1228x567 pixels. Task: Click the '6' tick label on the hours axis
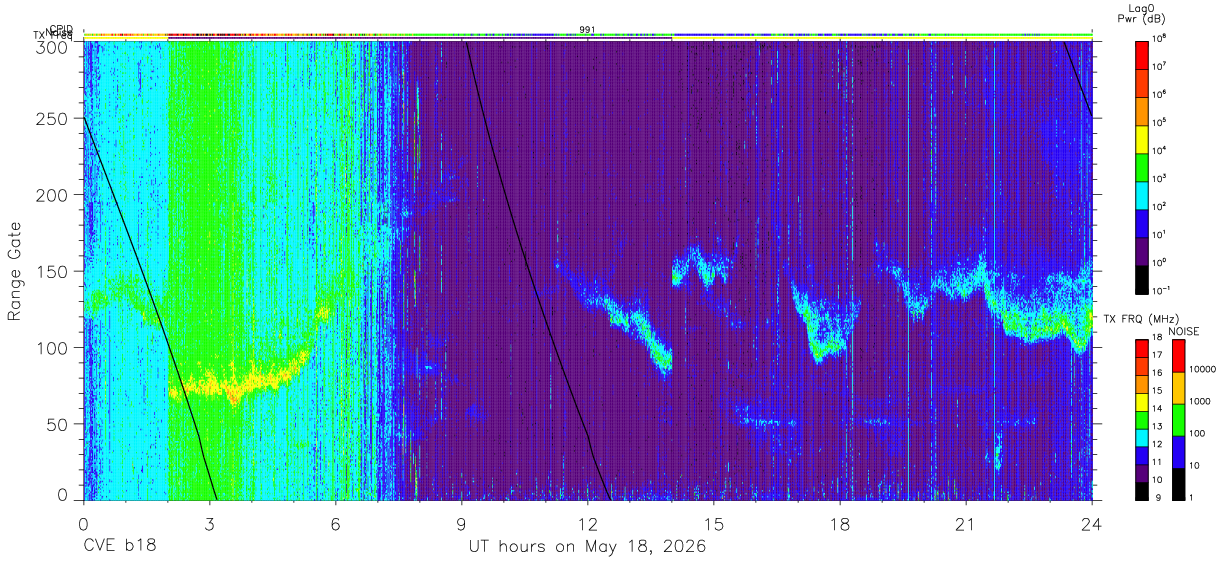[x=336, y=524]
